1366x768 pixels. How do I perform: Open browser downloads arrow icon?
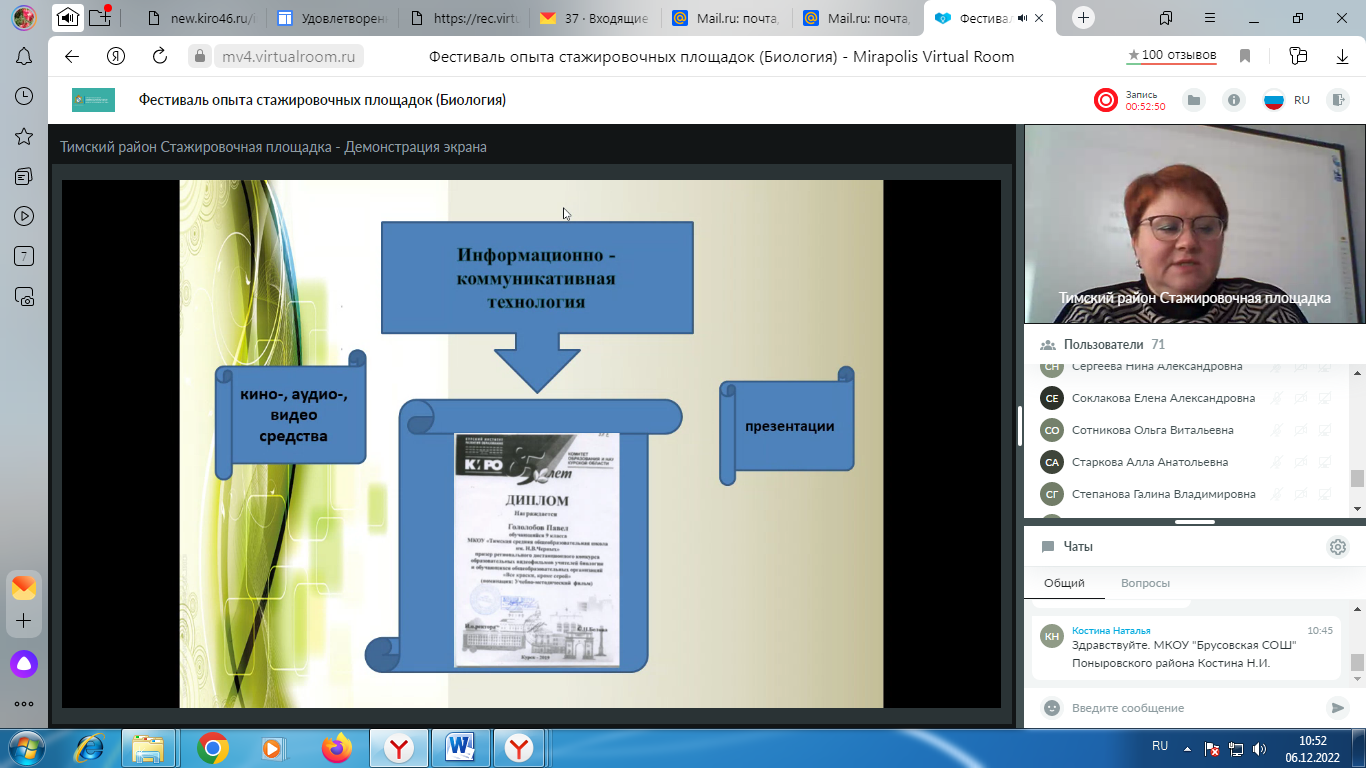click(1343, 56)
